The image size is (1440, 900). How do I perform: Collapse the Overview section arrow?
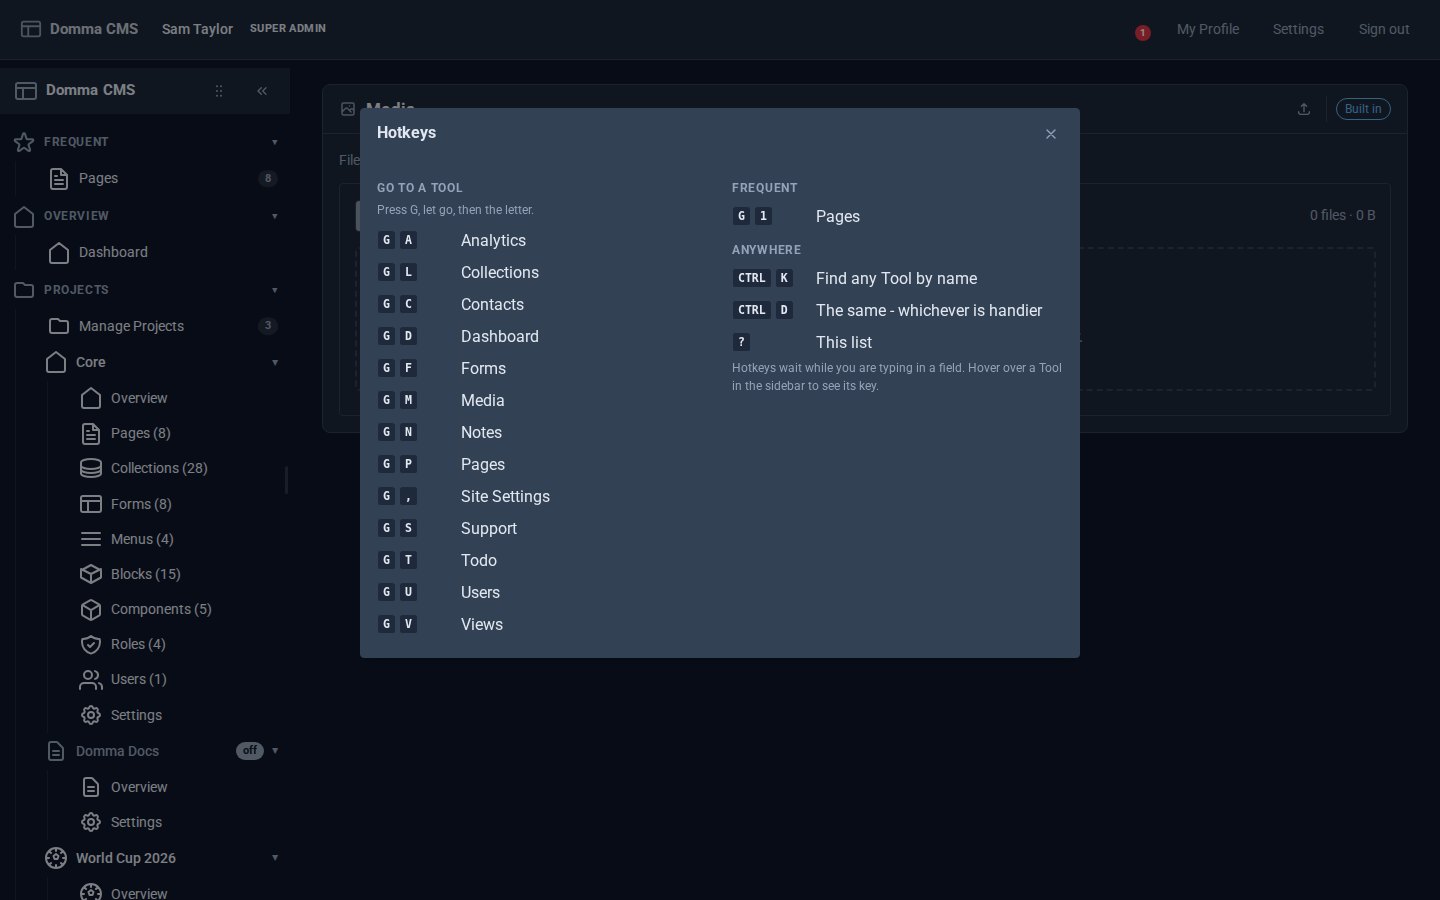coord(275,216)
